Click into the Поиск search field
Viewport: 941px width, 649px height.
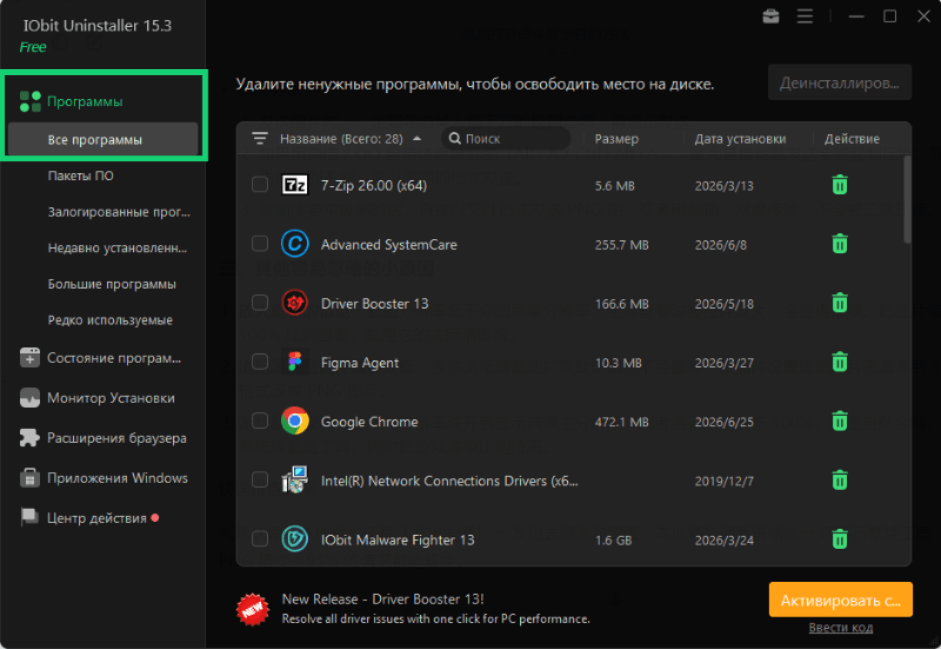tap(506, 139)
